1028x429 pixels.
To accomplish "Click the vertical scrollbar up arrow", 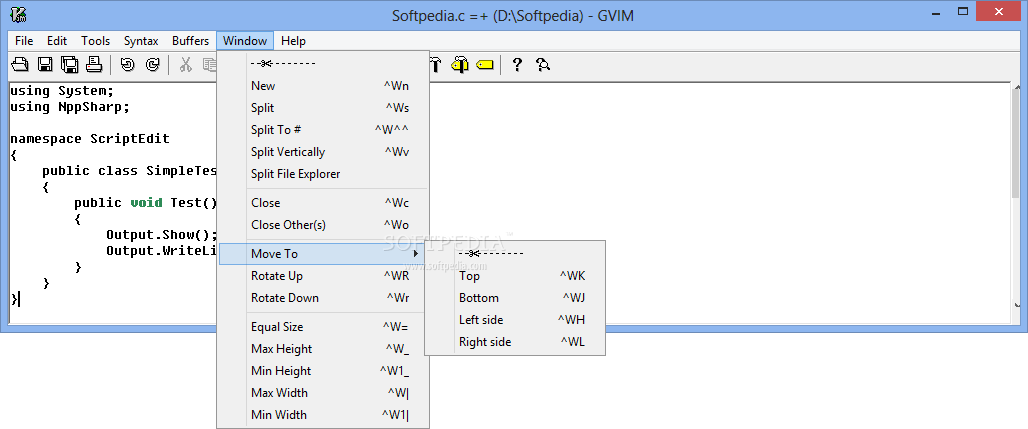I will (1017, 88).
